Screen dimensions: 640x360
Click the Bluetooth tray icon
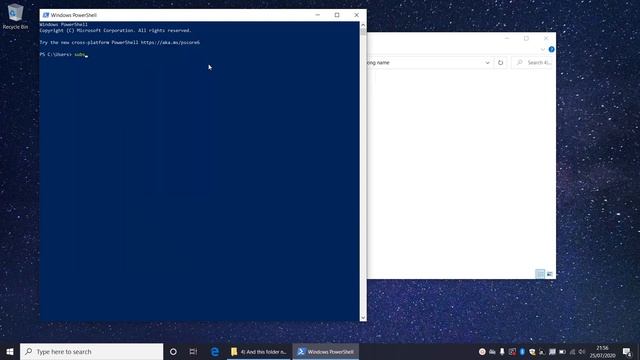coord(522,351)
